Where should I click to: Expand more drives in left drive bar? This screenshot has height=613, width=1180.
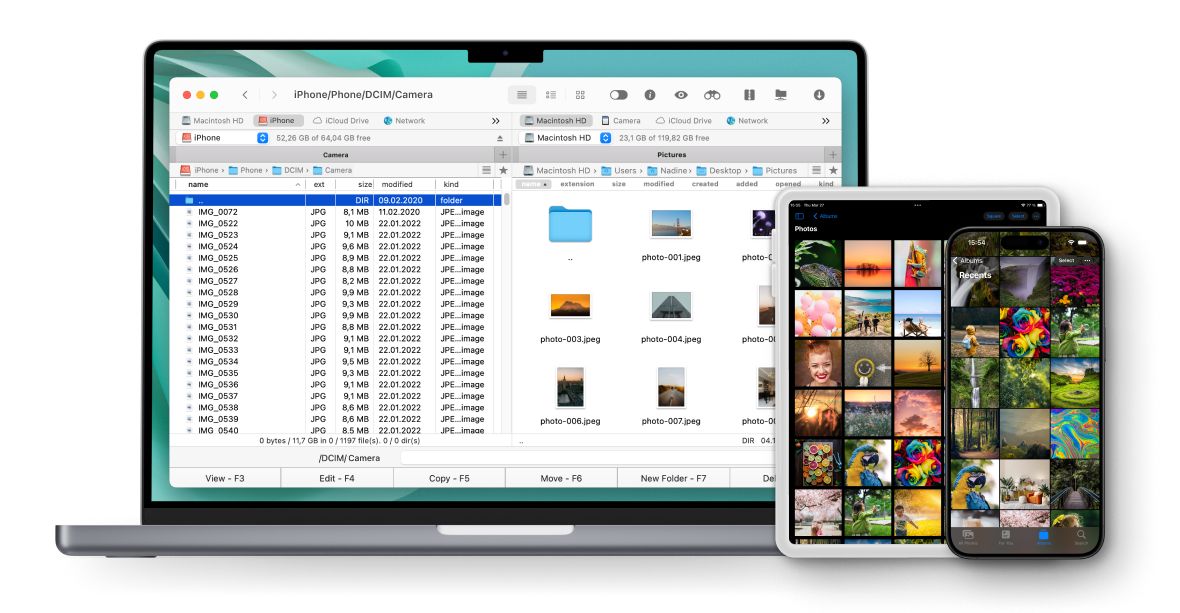(496, 120)
